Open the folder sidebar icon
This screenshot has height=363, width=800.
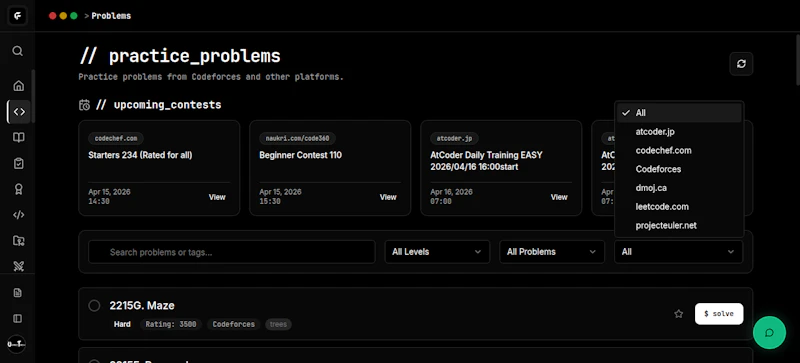(18, 240)
